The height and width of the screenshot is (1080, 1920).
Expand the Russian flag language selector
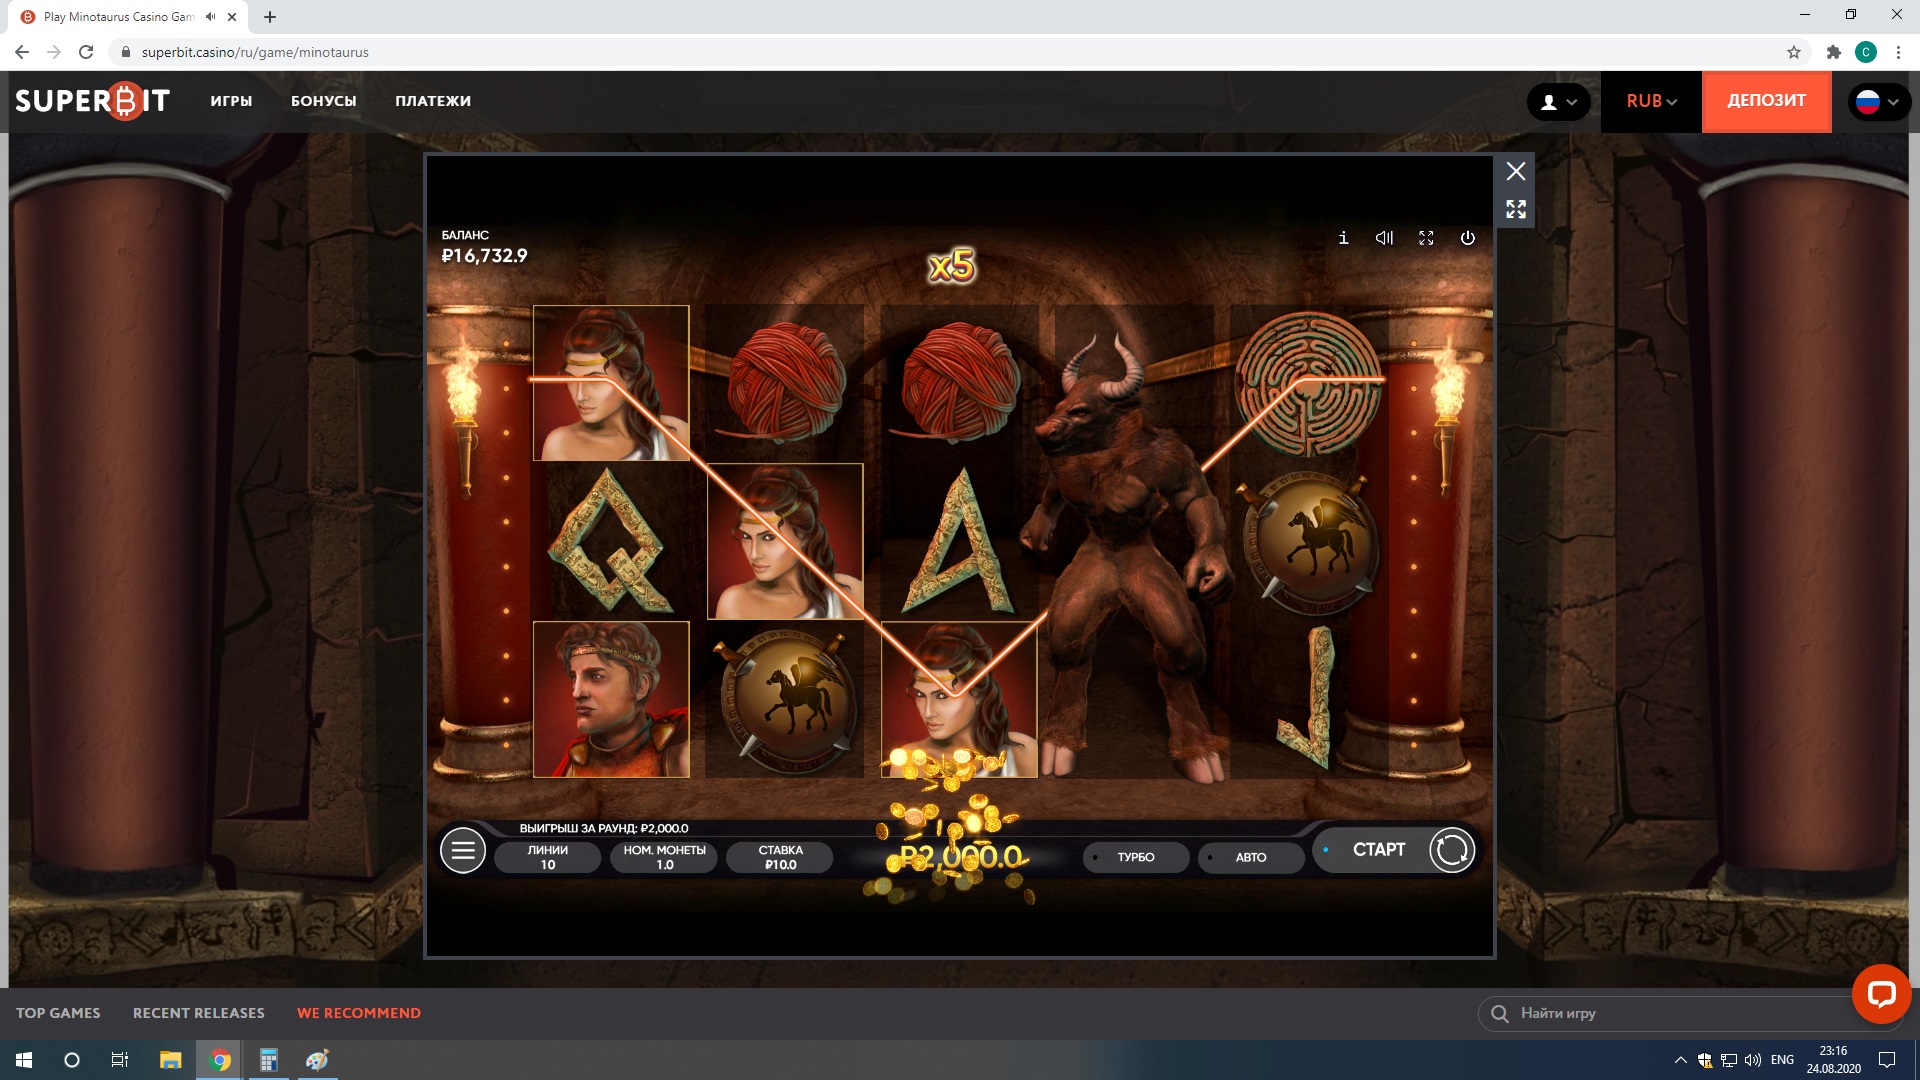(1878, 102)
